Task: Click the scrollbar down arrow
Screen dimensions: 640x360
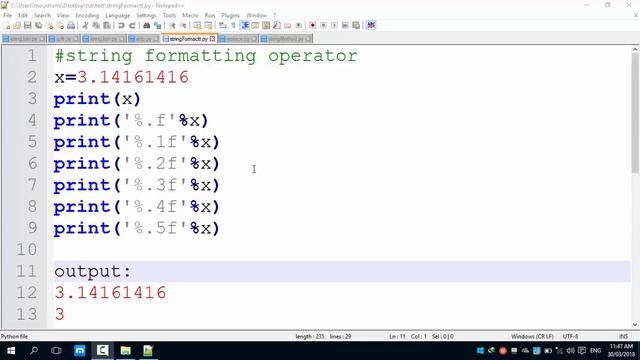Action: click(x=635, y=325)
